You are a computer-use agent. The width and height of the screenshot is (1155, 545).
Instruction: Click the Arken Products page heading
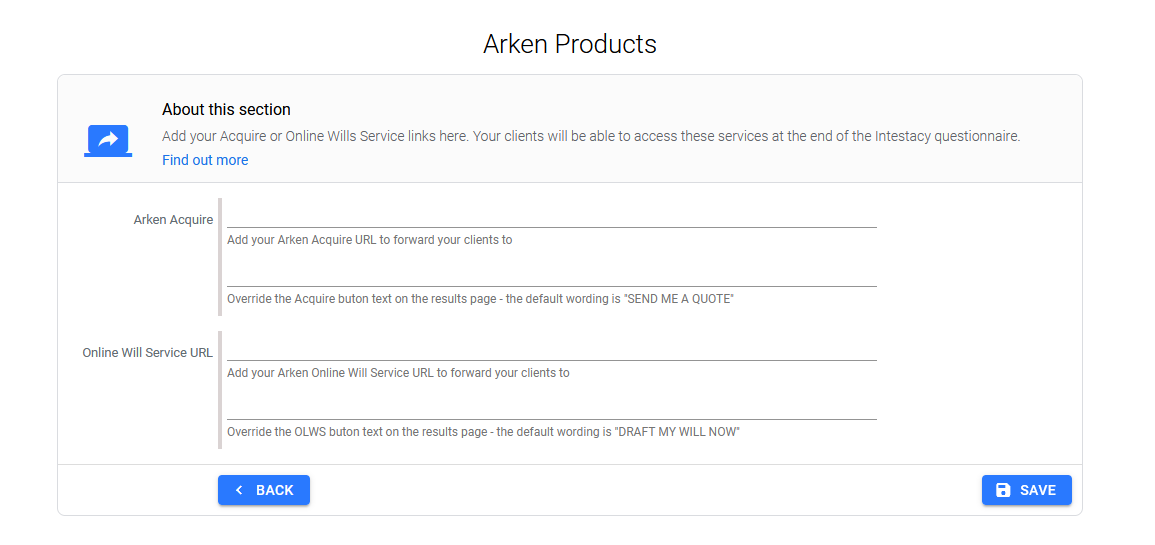570,44
